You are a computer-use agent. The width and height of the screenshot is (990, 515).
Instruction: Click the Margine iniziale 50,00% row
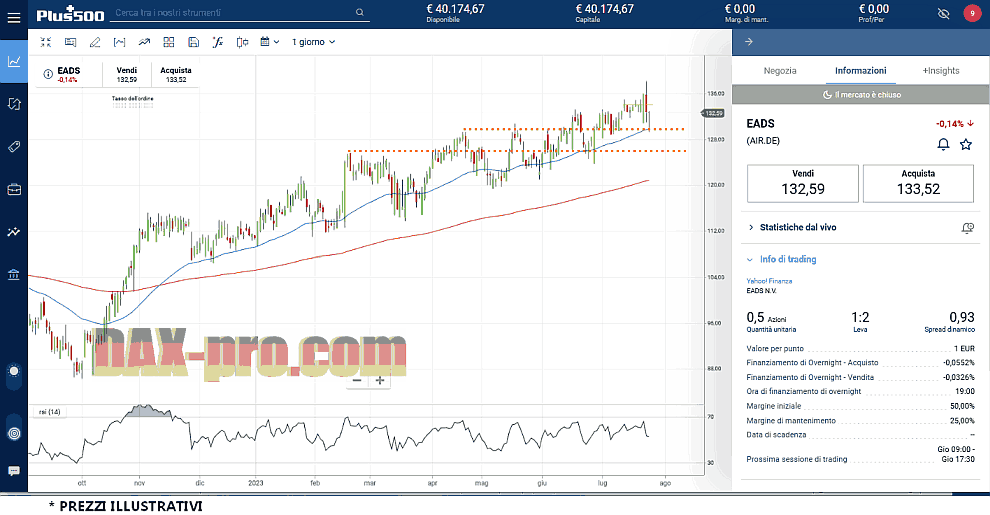861,406
